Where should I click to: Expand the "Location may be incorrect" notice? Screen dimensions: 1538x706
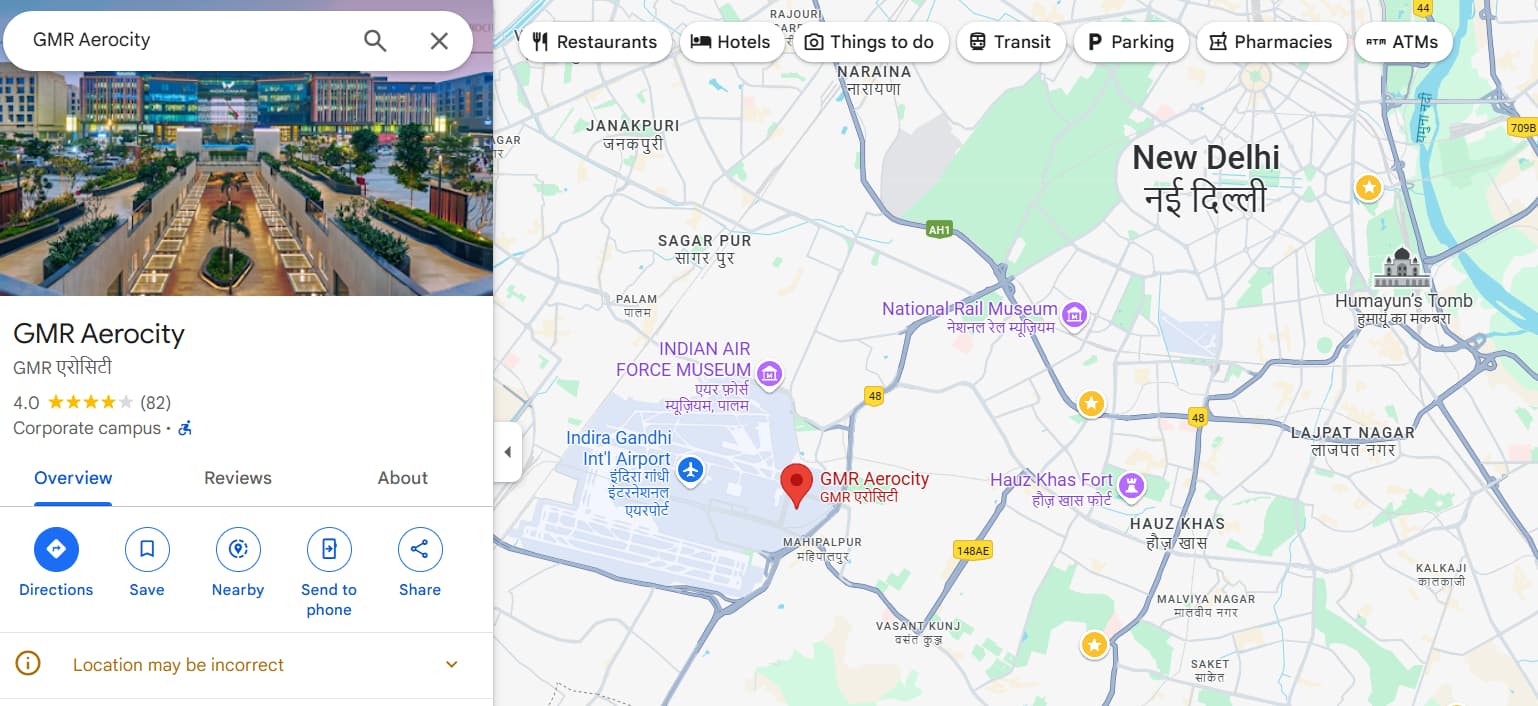point(246,665)
